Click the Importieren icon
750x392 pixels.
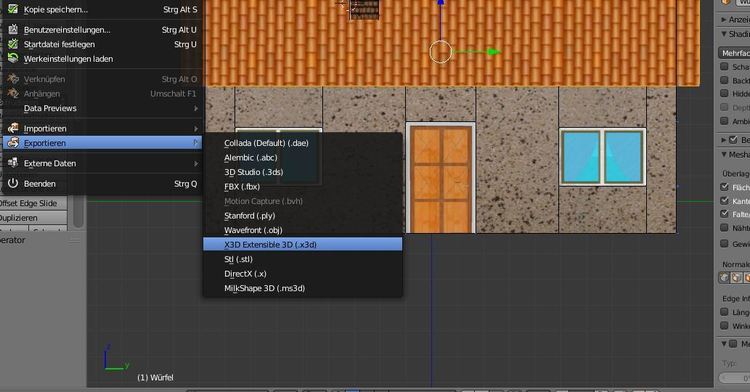[x=13, y=128]
